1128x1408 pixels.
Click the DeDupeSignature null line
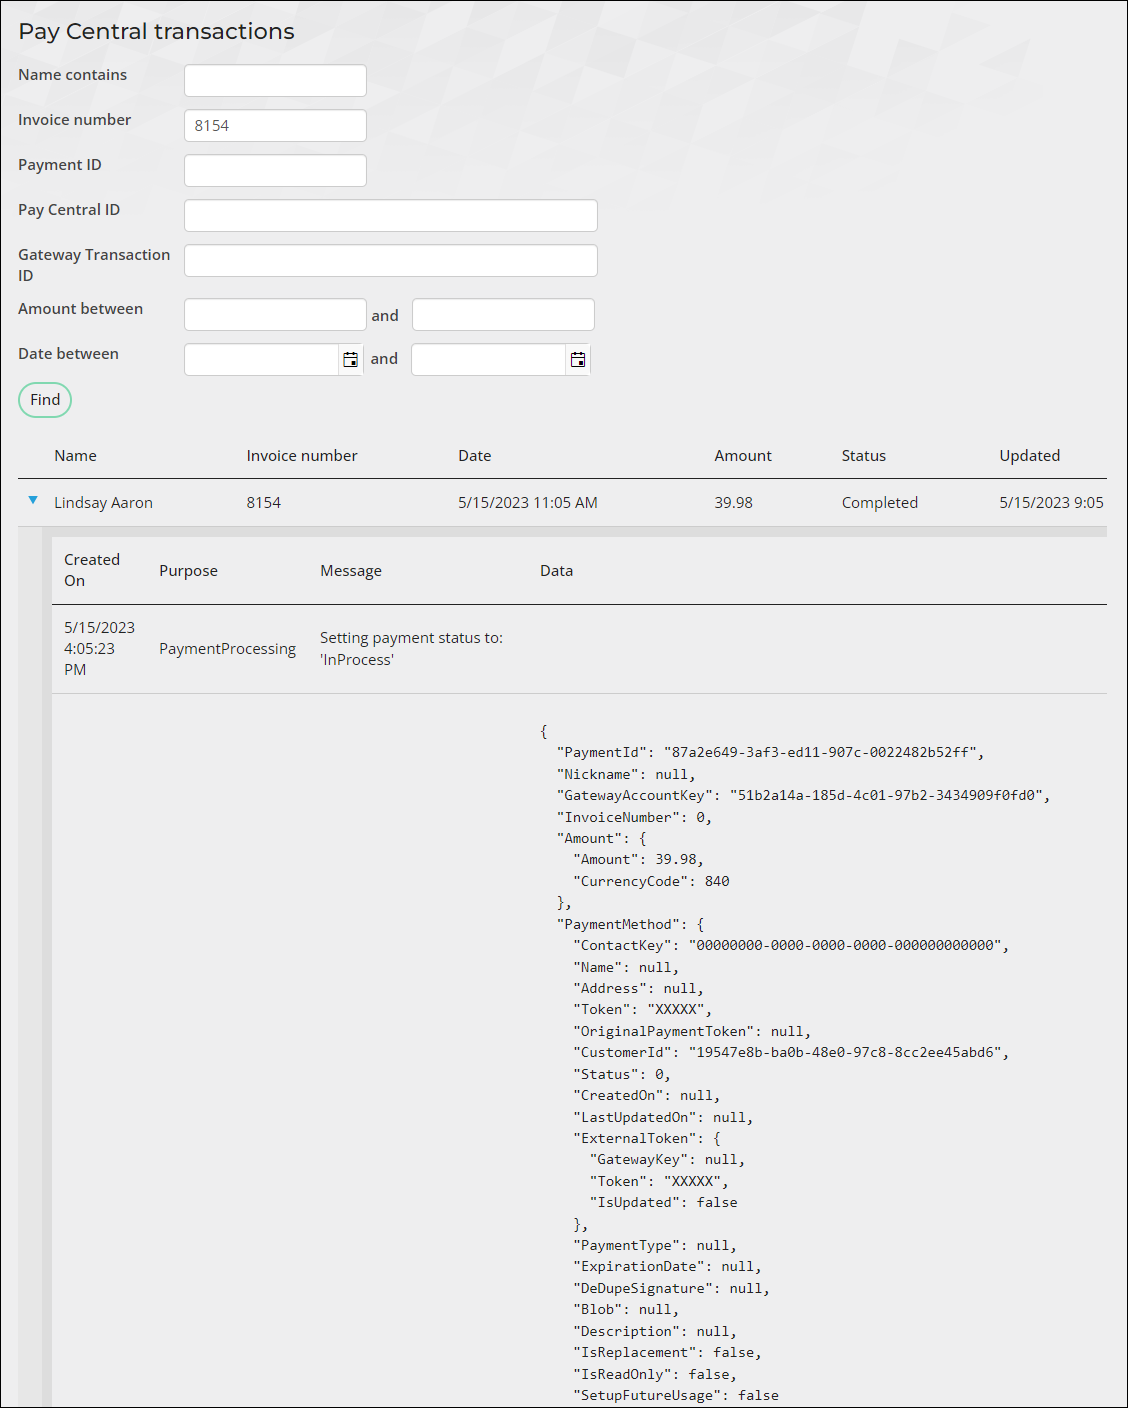672,1289
